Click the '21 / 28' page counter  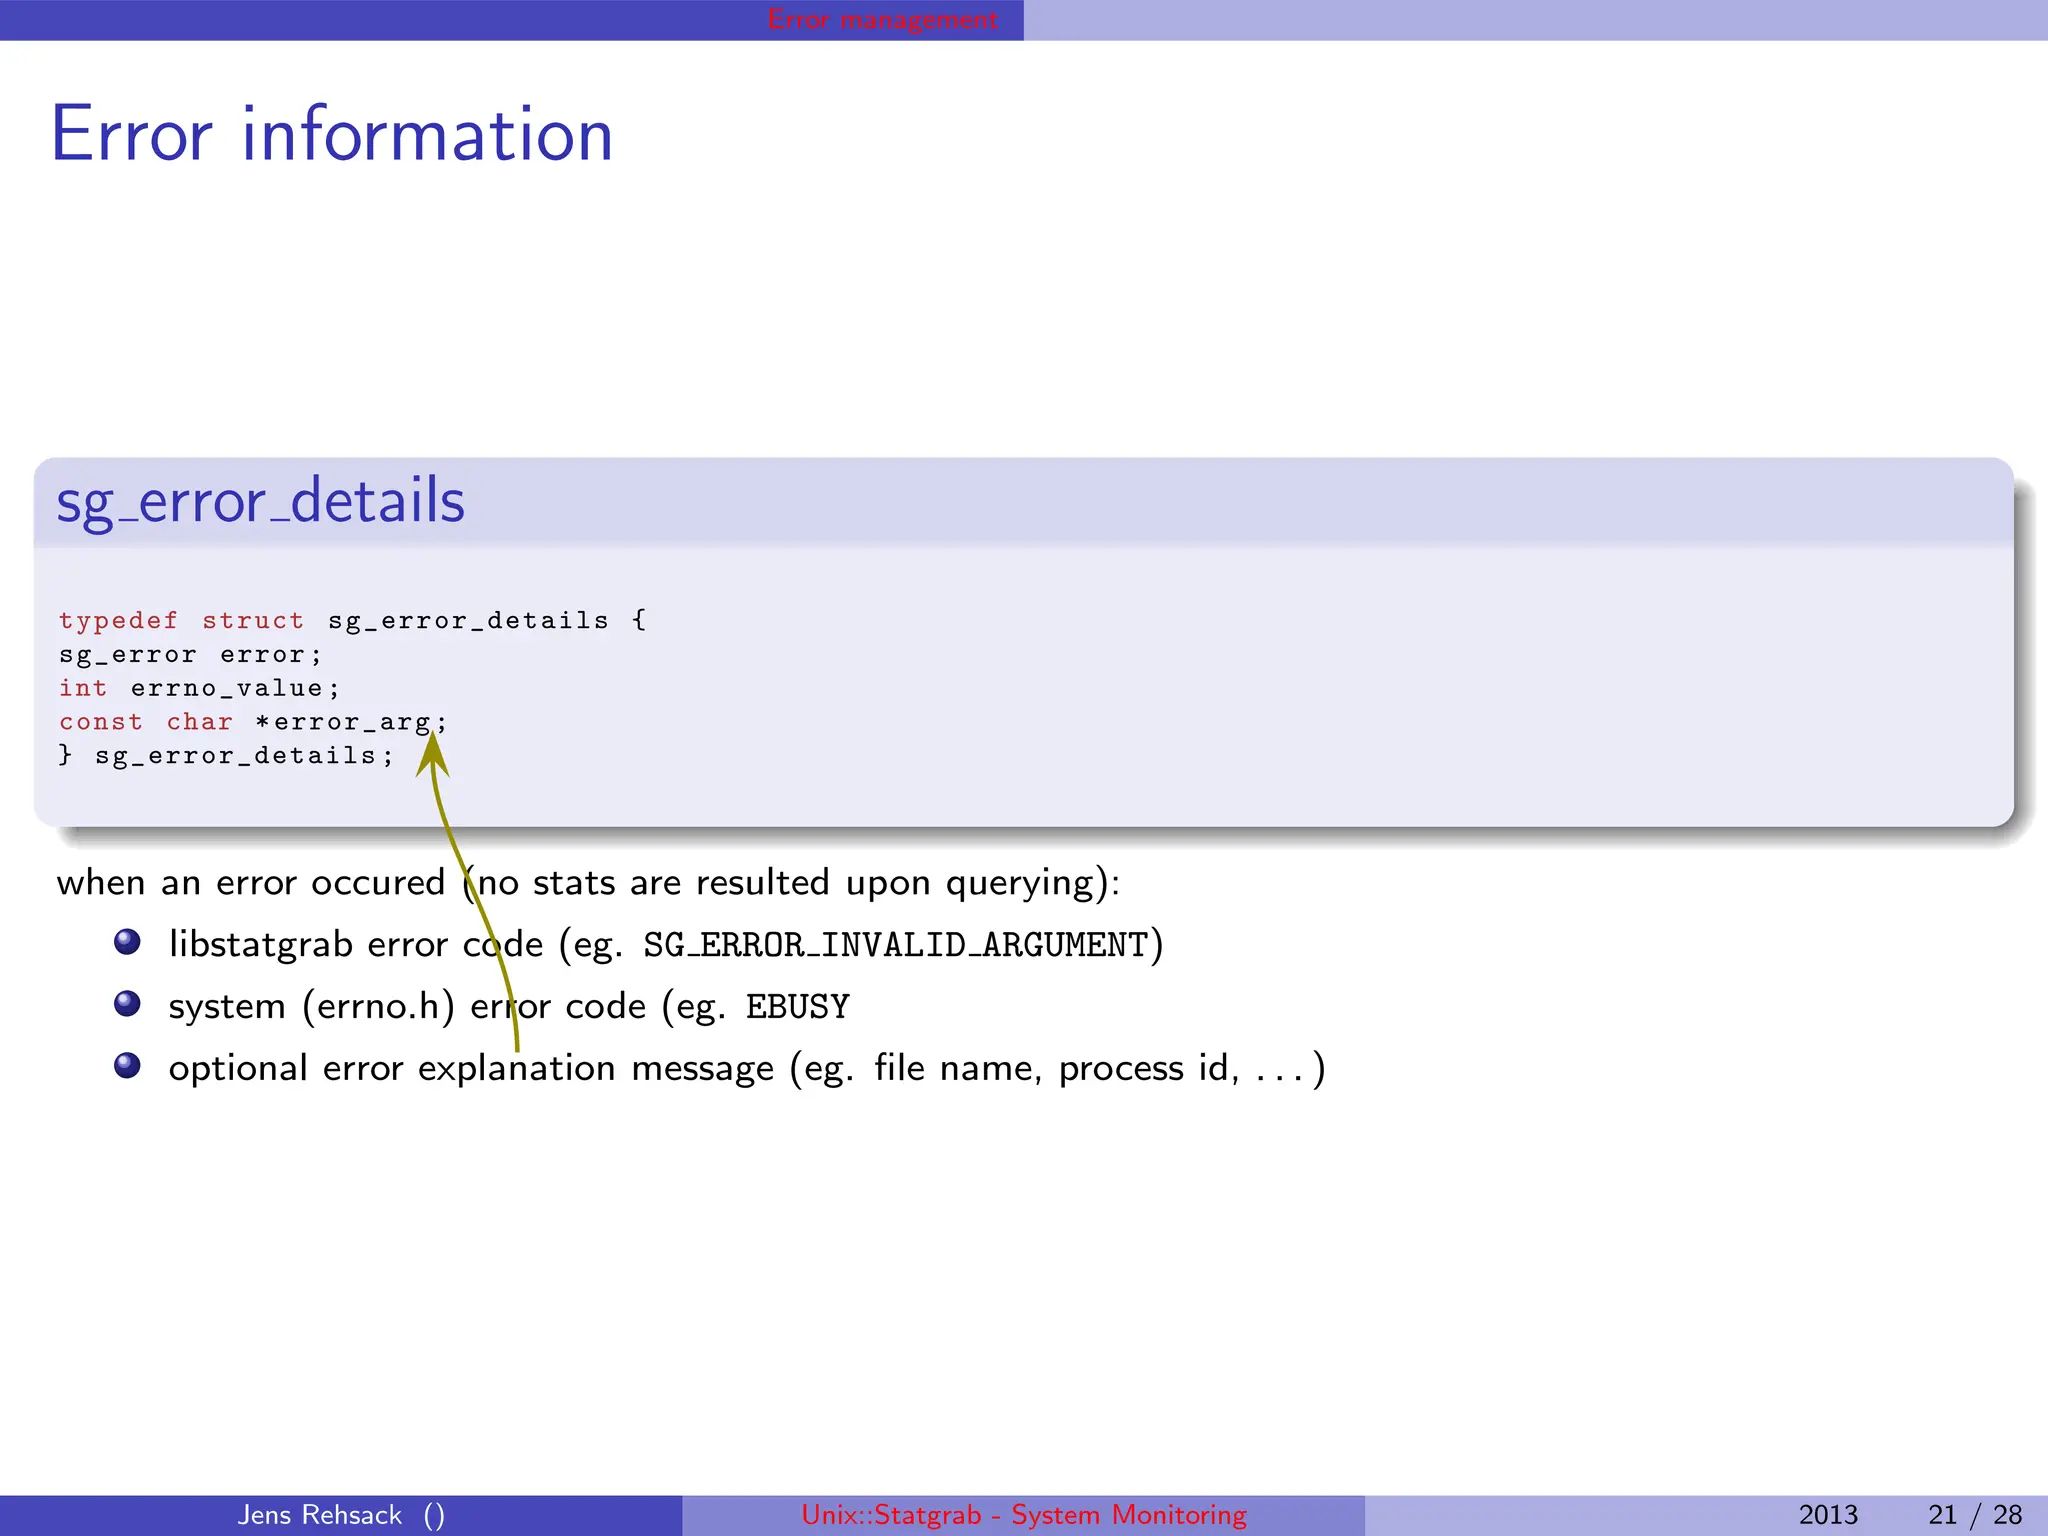click(x=1975, y=1515)
